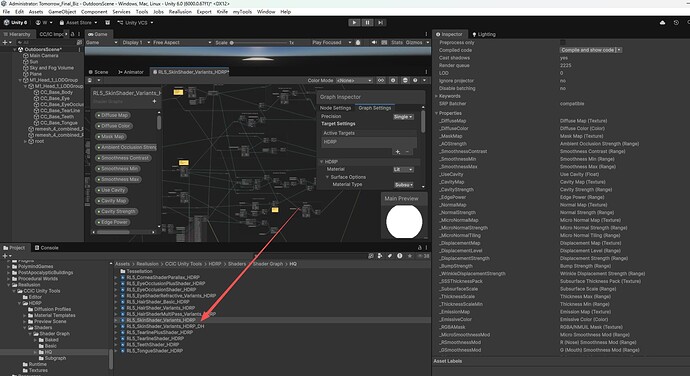Toggle favorites star icon in Project toolbar
This screenshot has width=690, height=376.
pyautogui.click(x=410, y=256)
